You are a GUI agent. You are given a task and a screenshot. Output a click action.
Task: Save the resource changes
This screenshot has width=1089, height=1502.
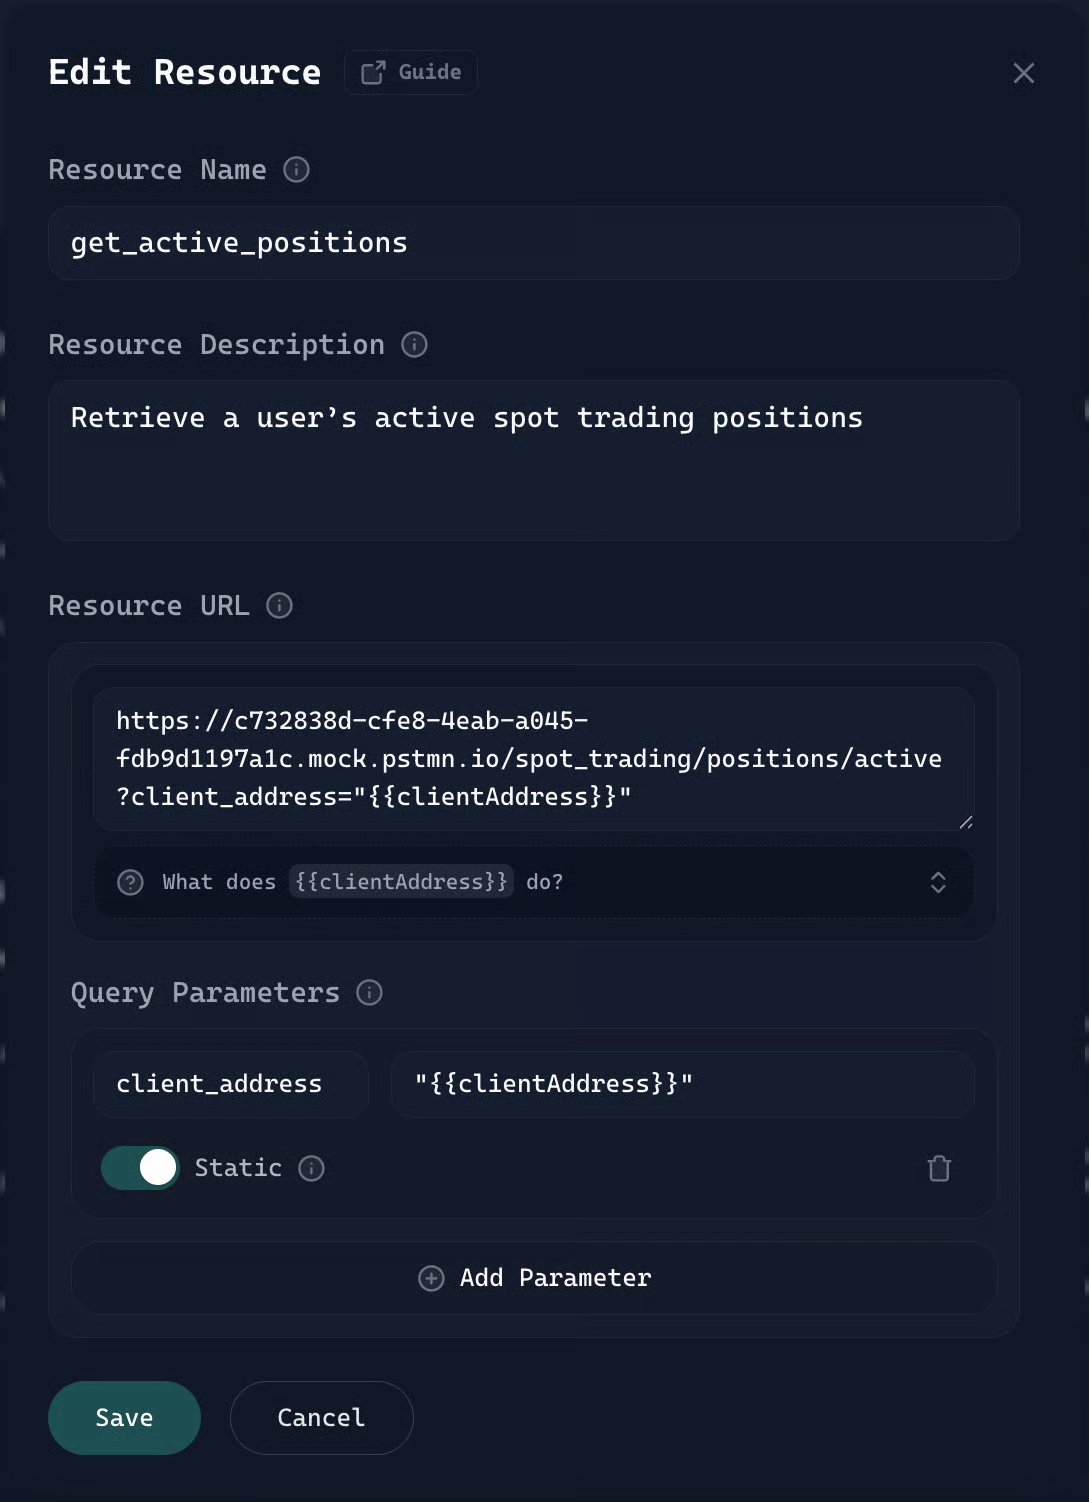pyautogui.click(x=124, y=1417)
